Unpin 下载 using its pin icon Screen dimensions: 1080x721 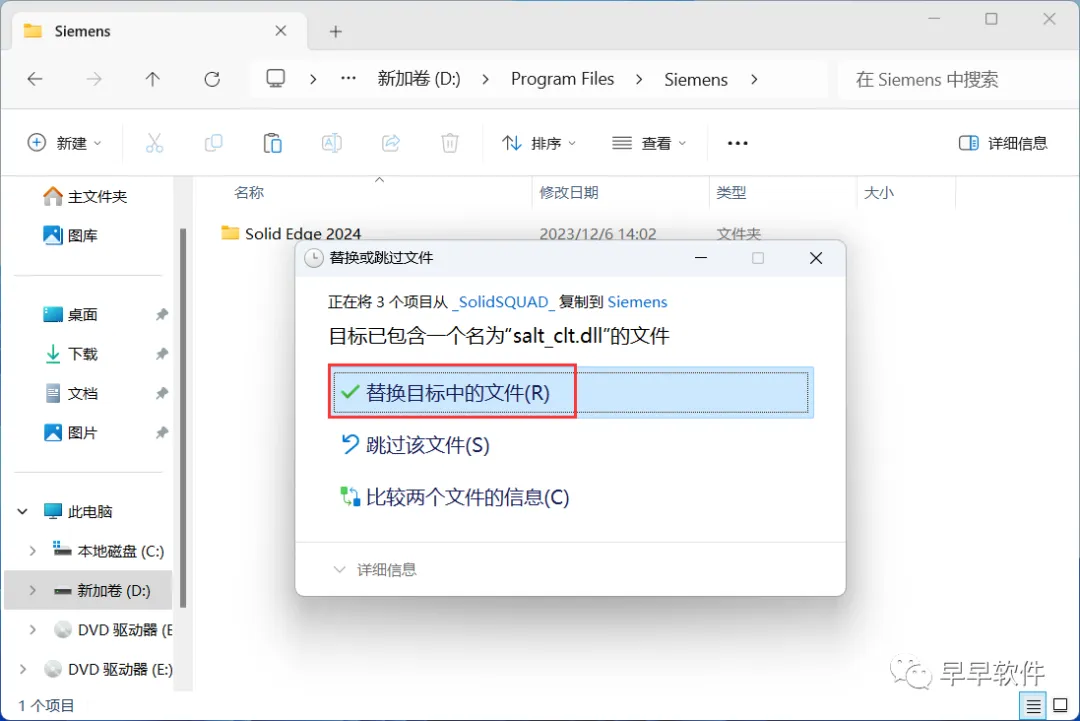(162, 354)
